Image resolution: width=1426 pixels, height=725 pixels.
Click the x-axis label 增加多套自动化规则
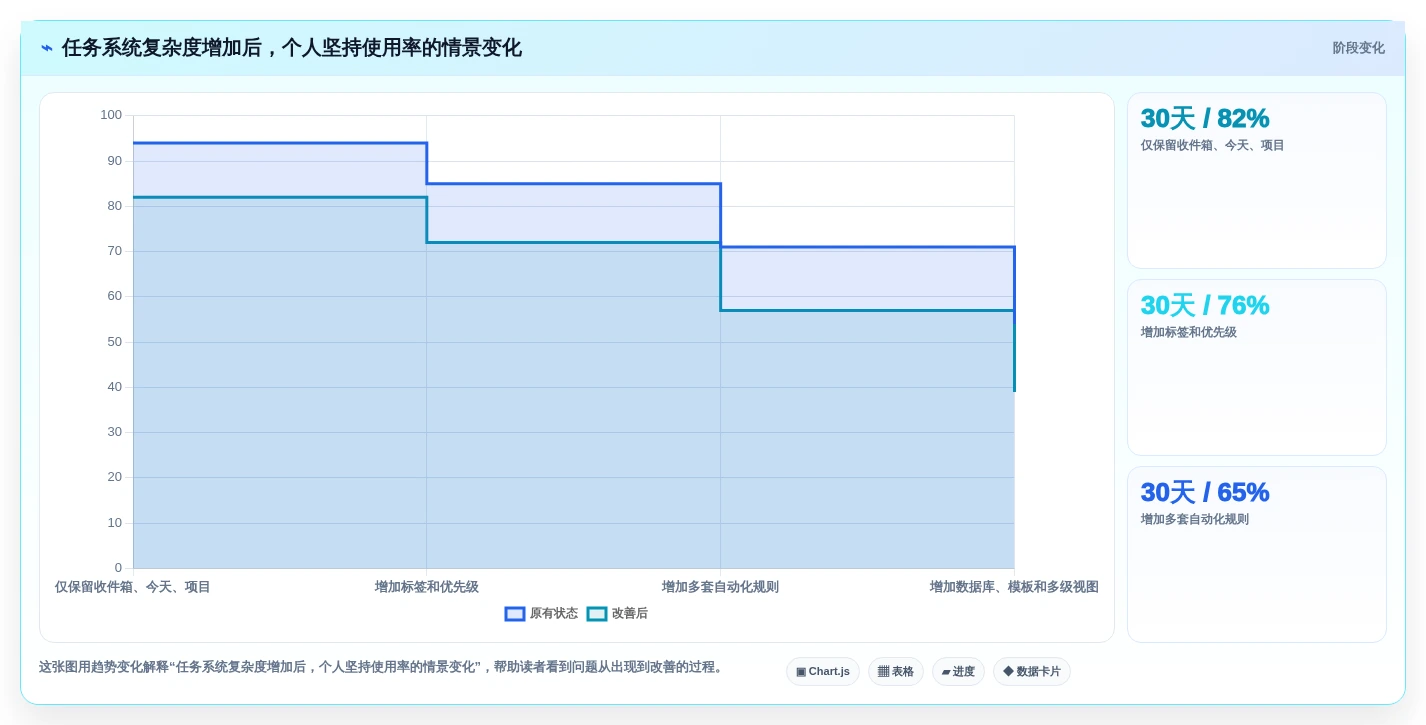[x=720, y=587]
